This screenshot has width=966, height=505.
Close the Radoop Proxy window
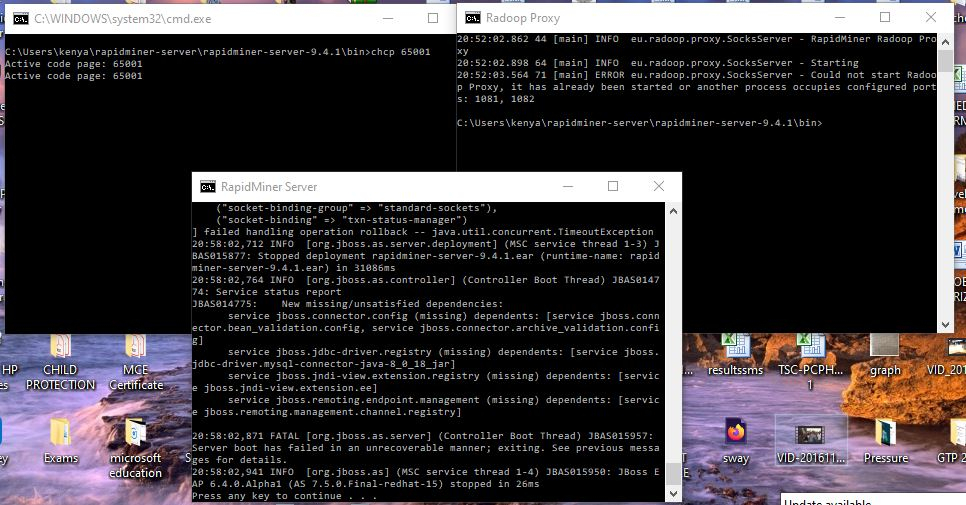pos(931,18)
